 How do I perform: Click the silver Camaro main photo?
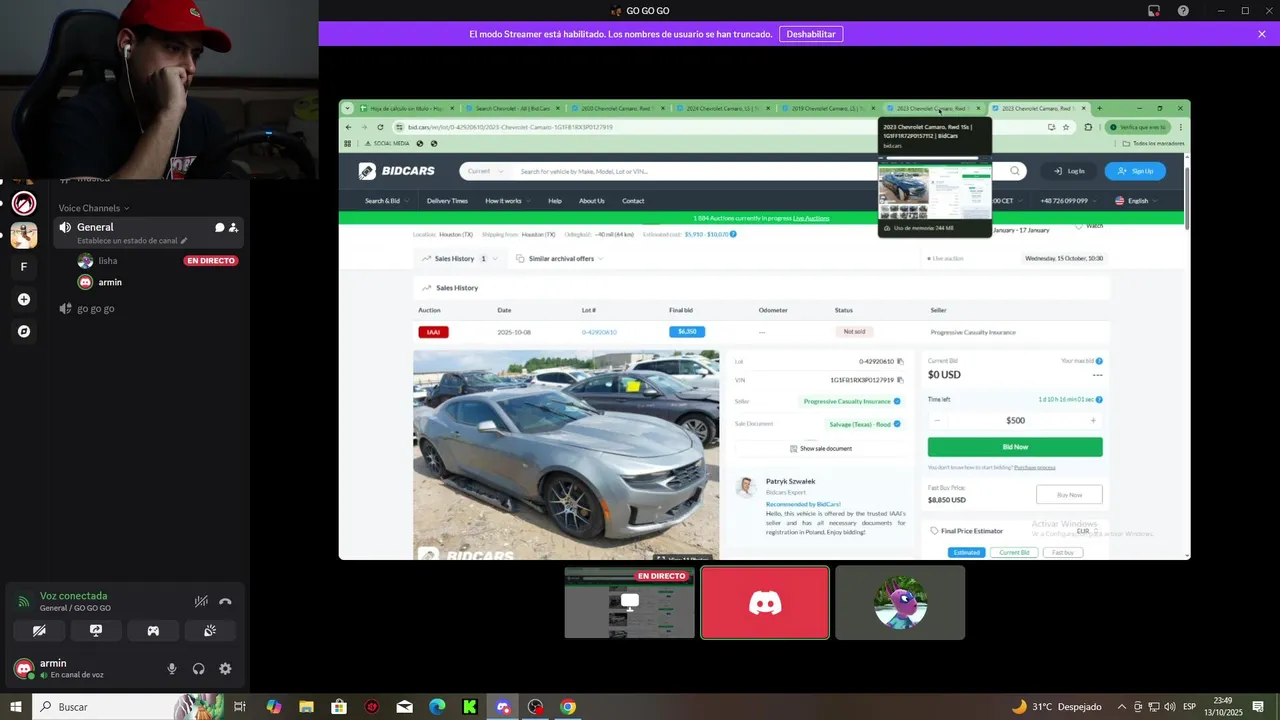pyautogui.click(x=566, y=454)
